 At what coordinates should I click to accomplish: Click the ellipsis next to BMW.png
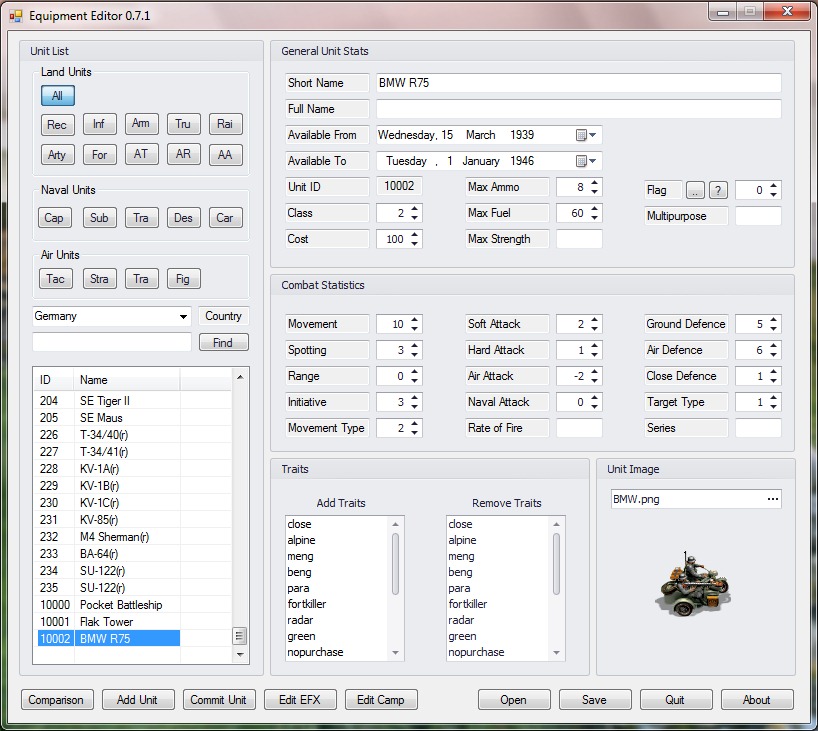coord(772,499)
